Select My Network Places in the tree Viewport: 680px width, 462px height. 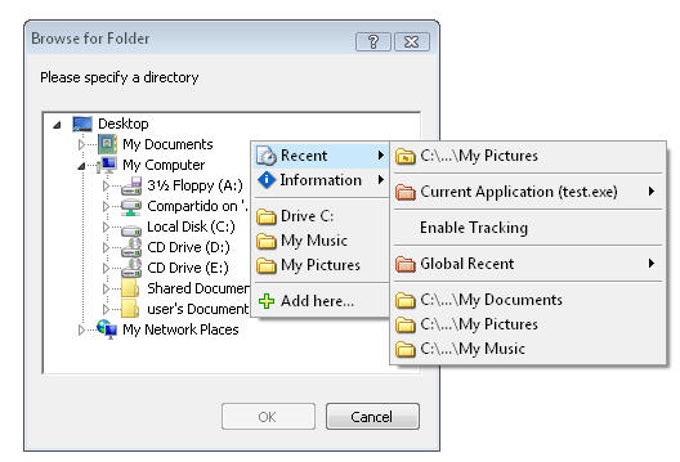[180, 330]
